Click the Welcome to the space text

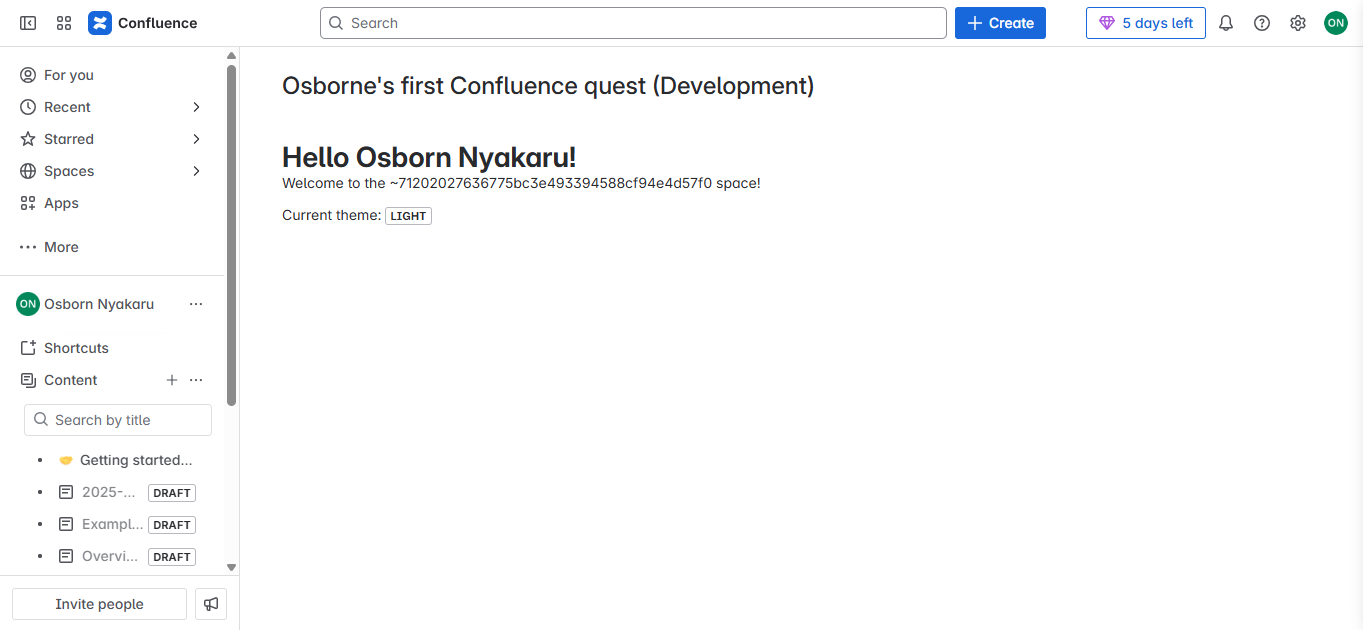pyautogui.click(x=521, y=183)
